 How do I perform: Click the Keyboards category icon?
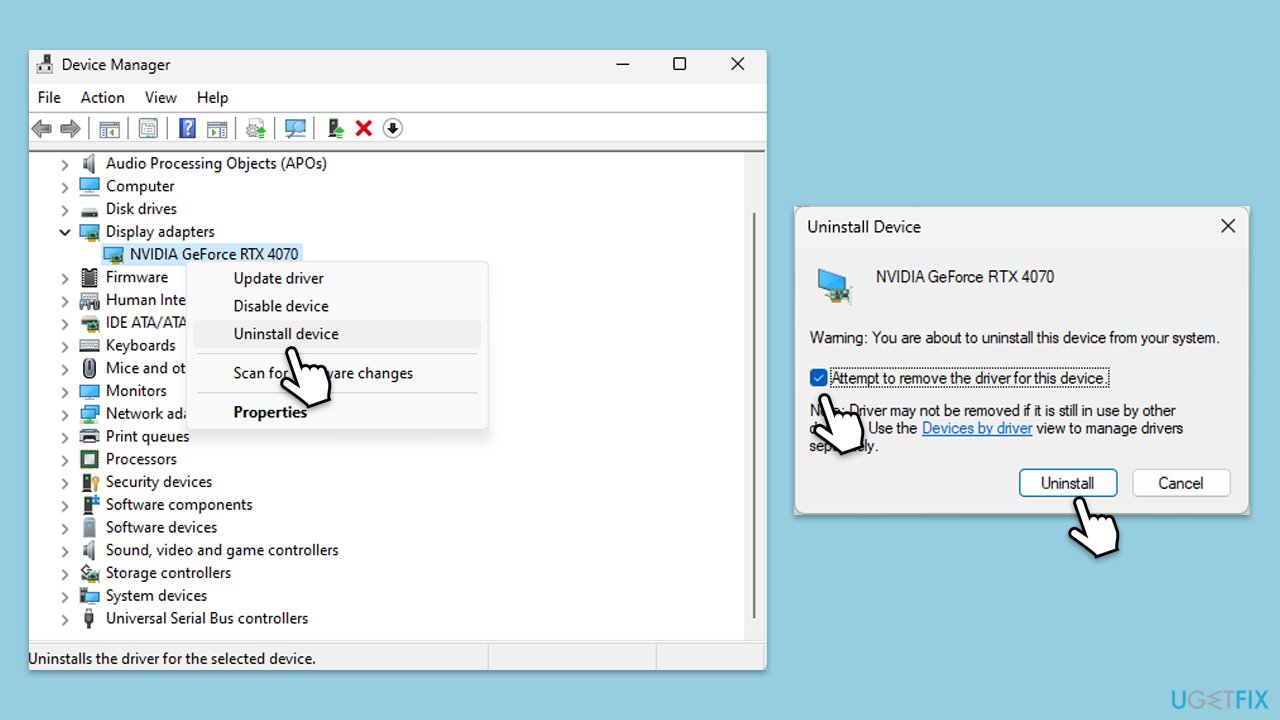90,346
